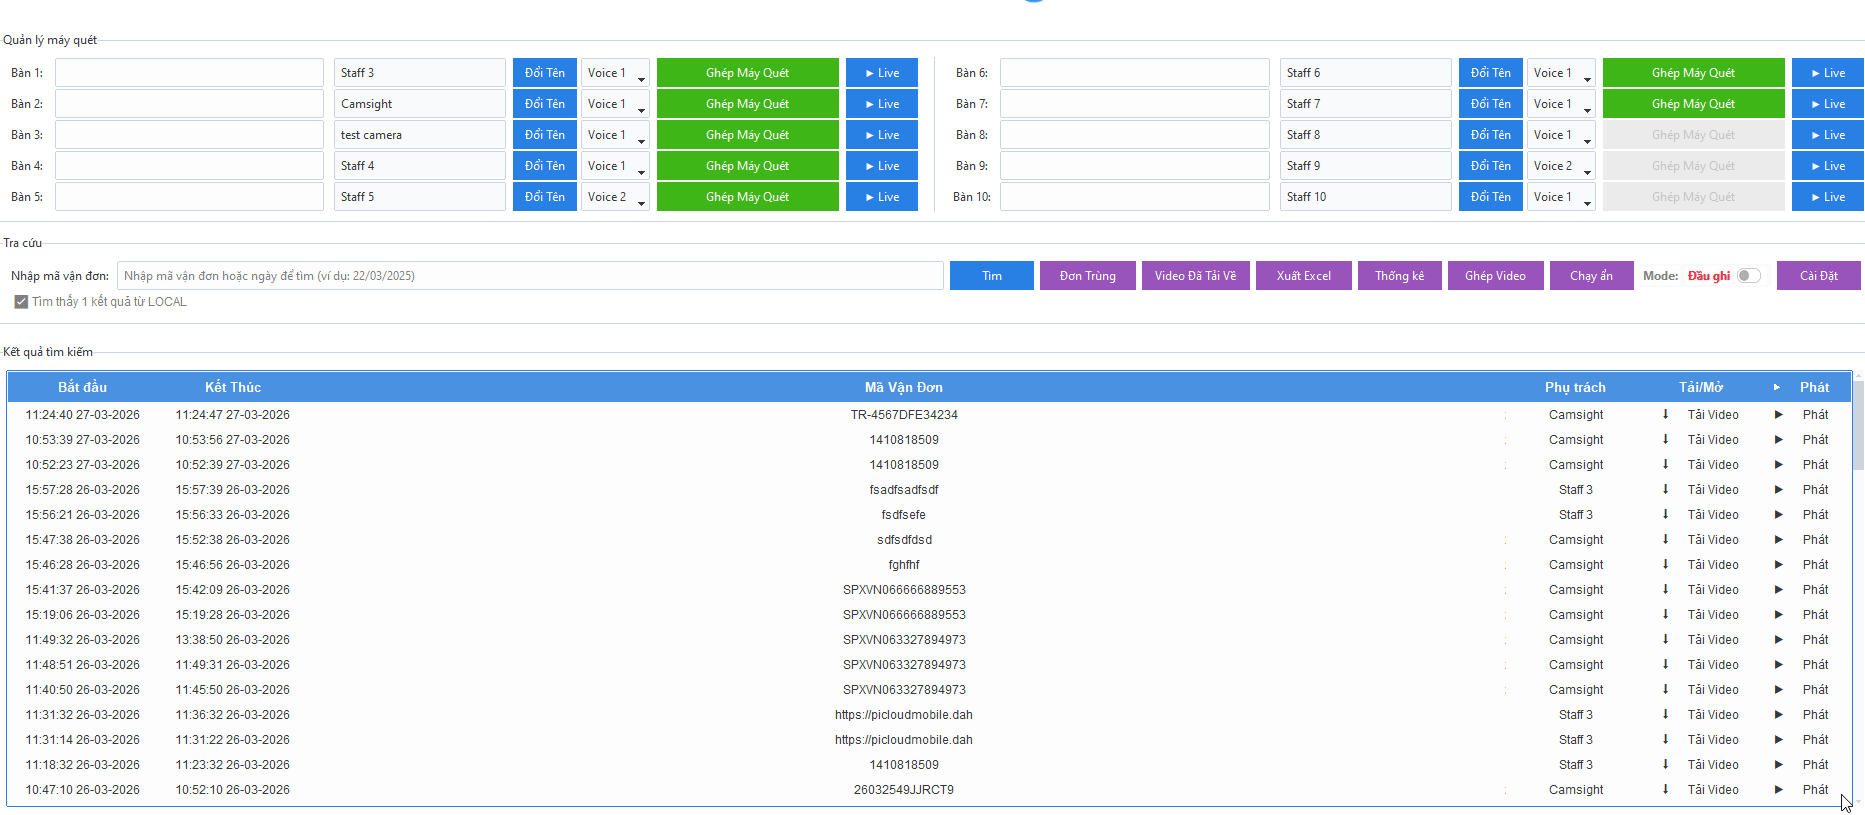1865x815 pixels.
Task: Click Xuất Excel button
Action: click(1303, 276)
